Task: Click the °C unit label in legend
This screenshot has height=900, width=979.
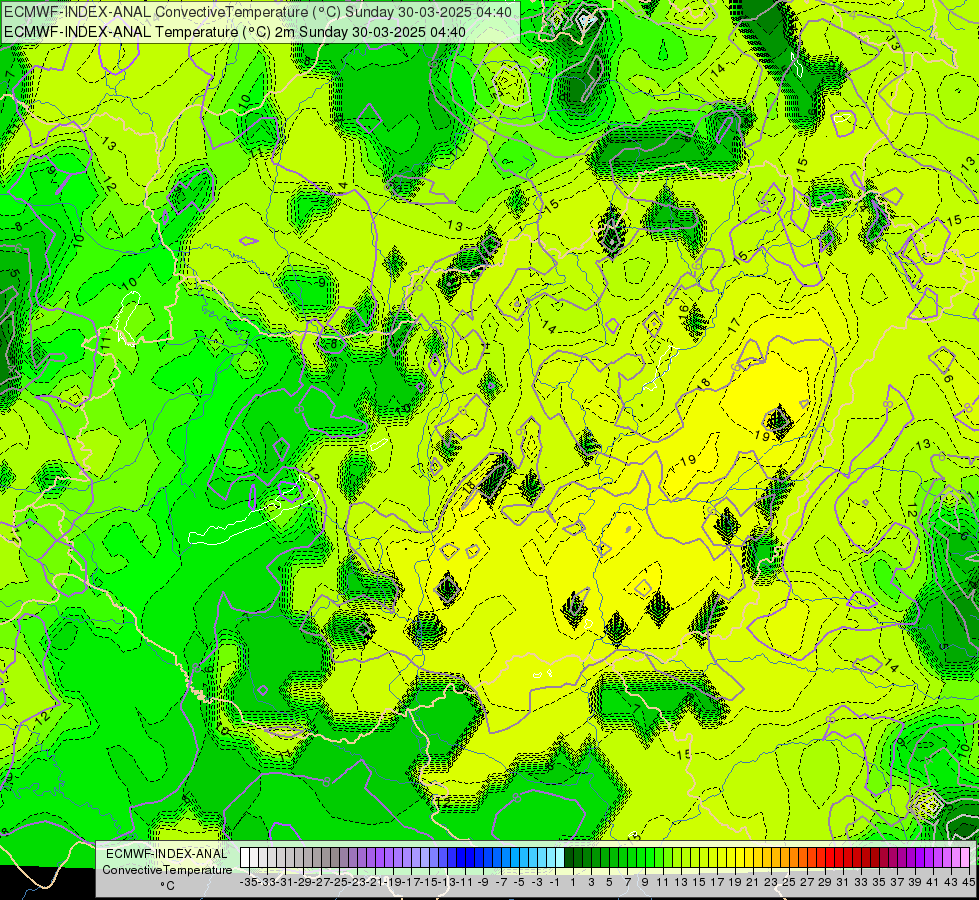Action: [x=167, y=885]
